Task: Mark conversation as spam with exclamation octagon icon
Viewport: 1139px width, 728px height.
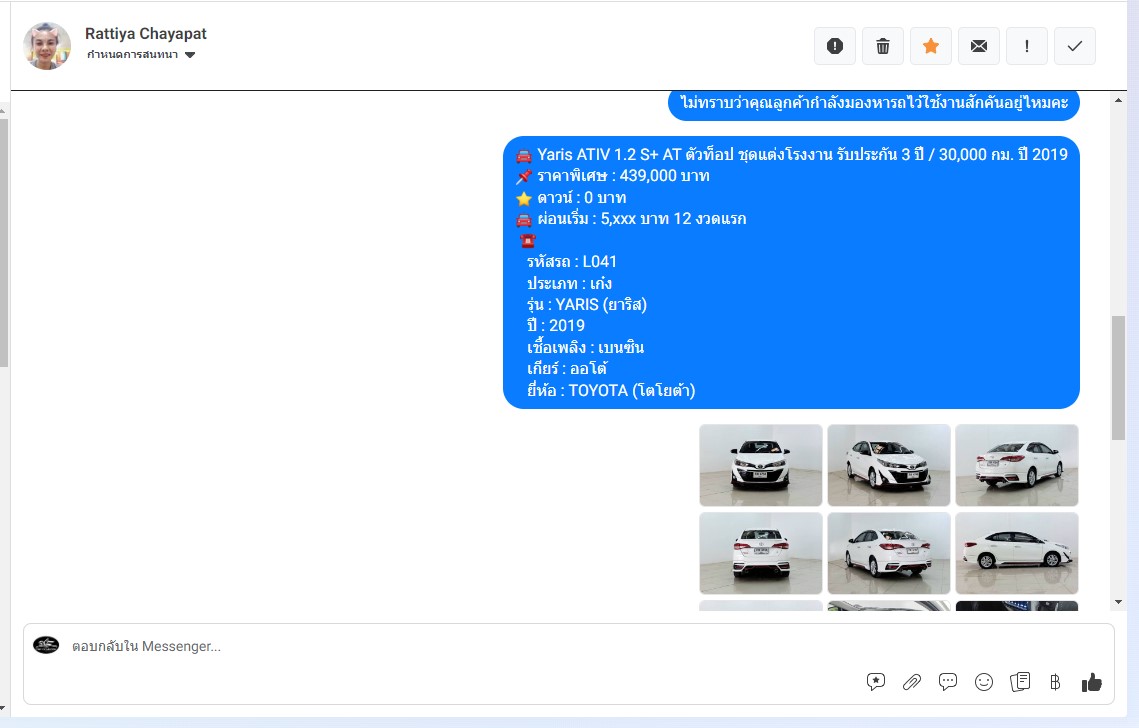Action: (x=835, y=46)
